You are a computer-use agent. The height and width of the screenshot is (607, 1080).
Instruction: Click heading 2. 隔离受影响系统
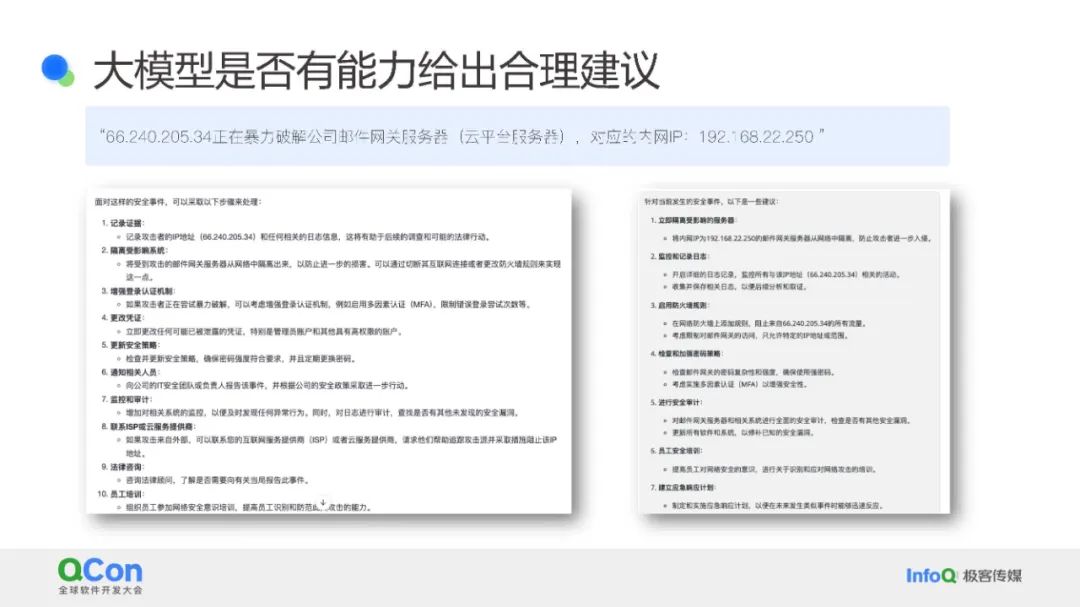click(x=134, y=250)
